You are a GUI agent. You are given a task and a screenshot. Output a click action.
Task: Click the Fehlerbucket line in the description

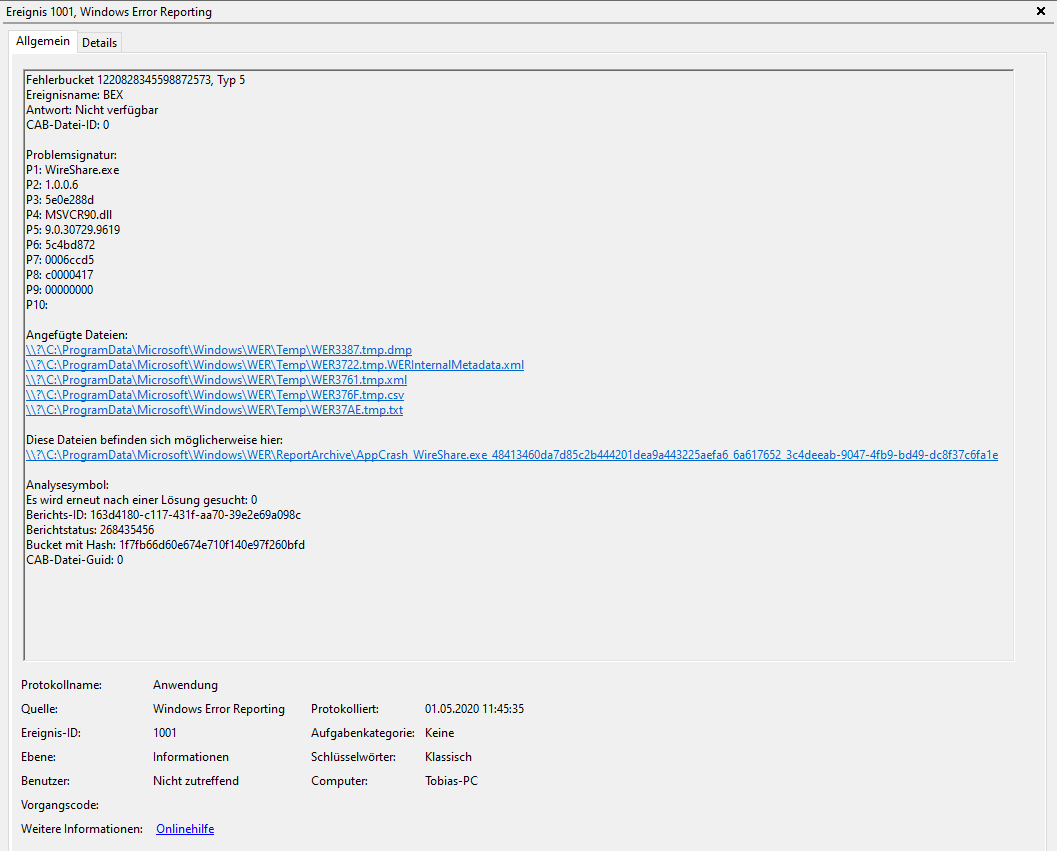(x=135, y=80)
